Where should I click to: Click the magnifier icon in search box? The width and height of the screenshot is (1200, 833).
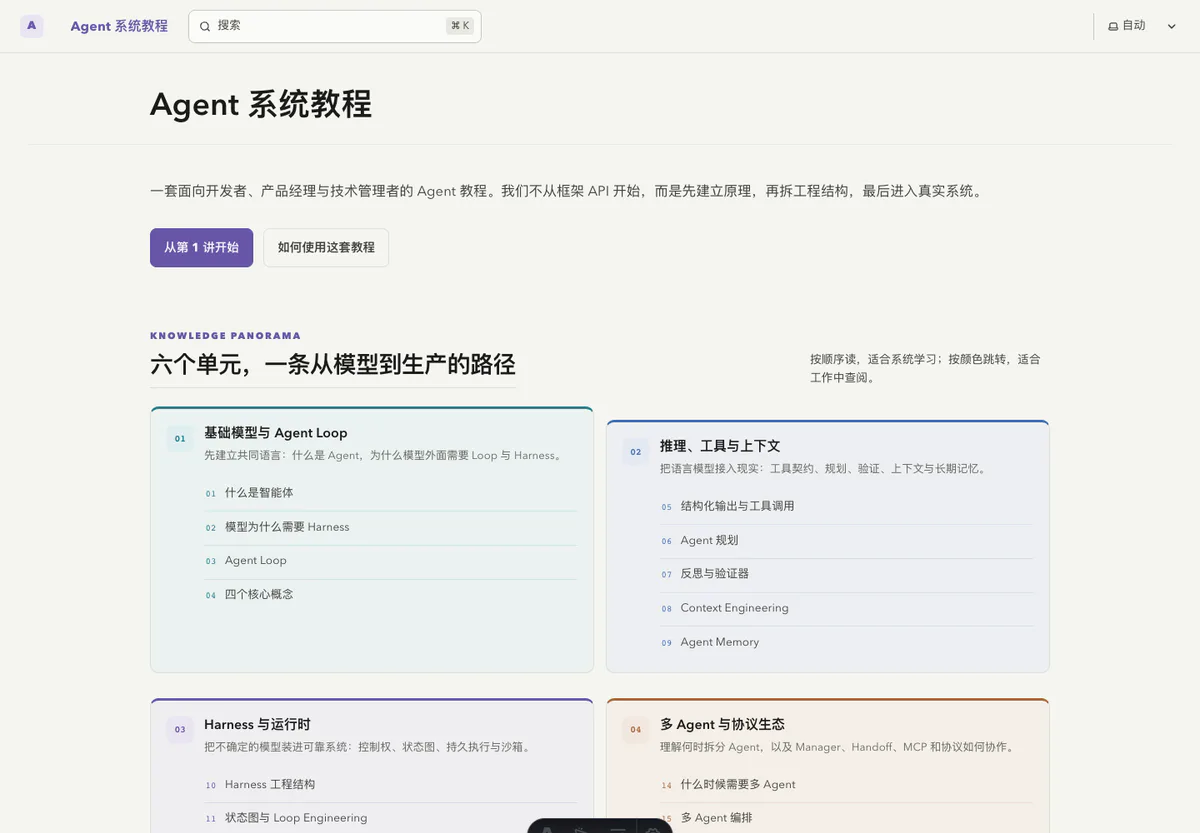pyautogui.click(x=205, y=26)
